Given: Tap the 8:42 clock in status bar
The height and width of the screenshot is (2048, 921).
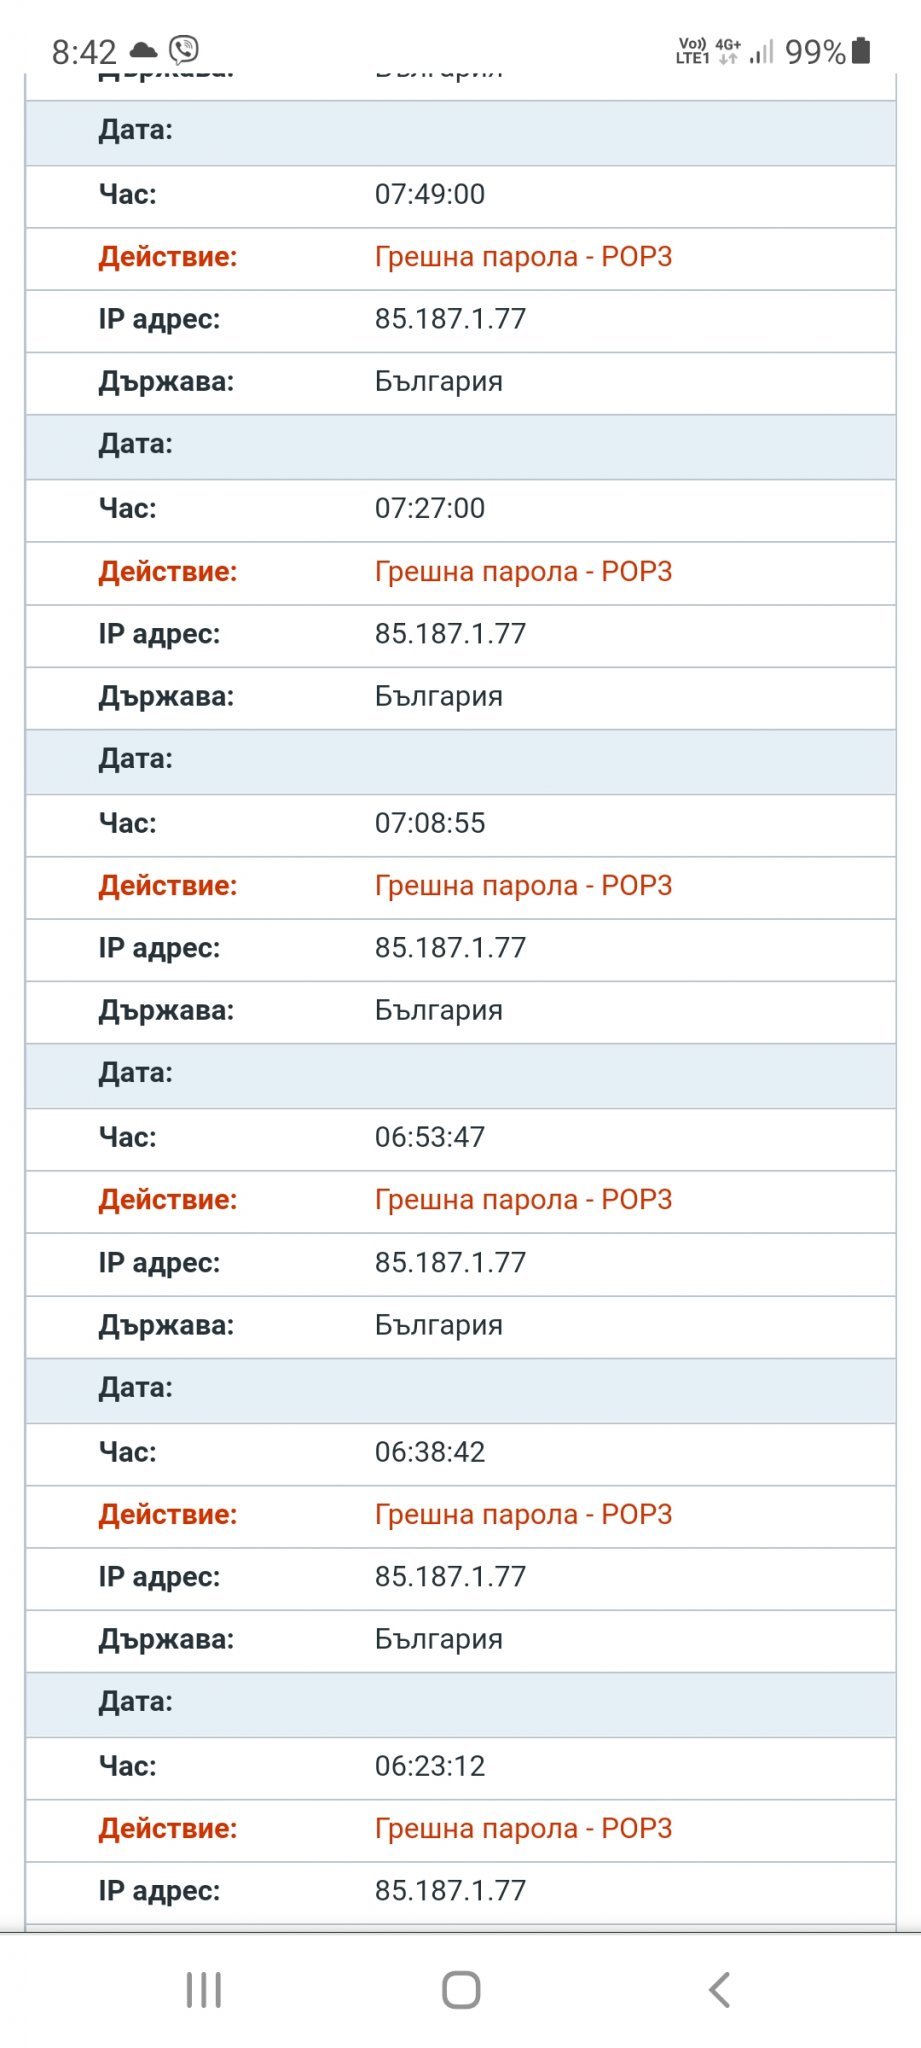Looking at the screenshot, I should 84,51.
